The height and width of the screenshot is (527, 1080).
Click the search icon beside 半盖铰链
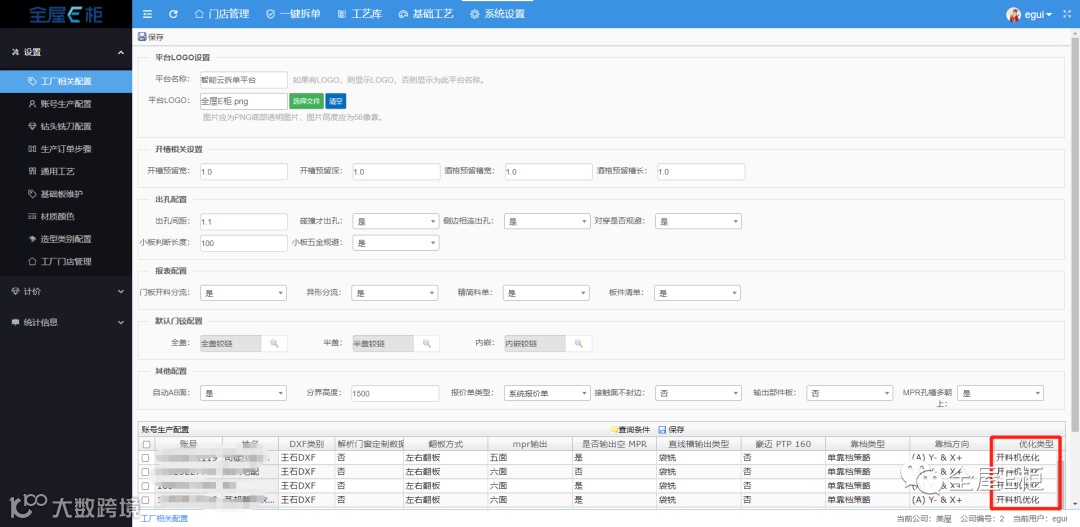pyautogui.click(x=426, y=343)
